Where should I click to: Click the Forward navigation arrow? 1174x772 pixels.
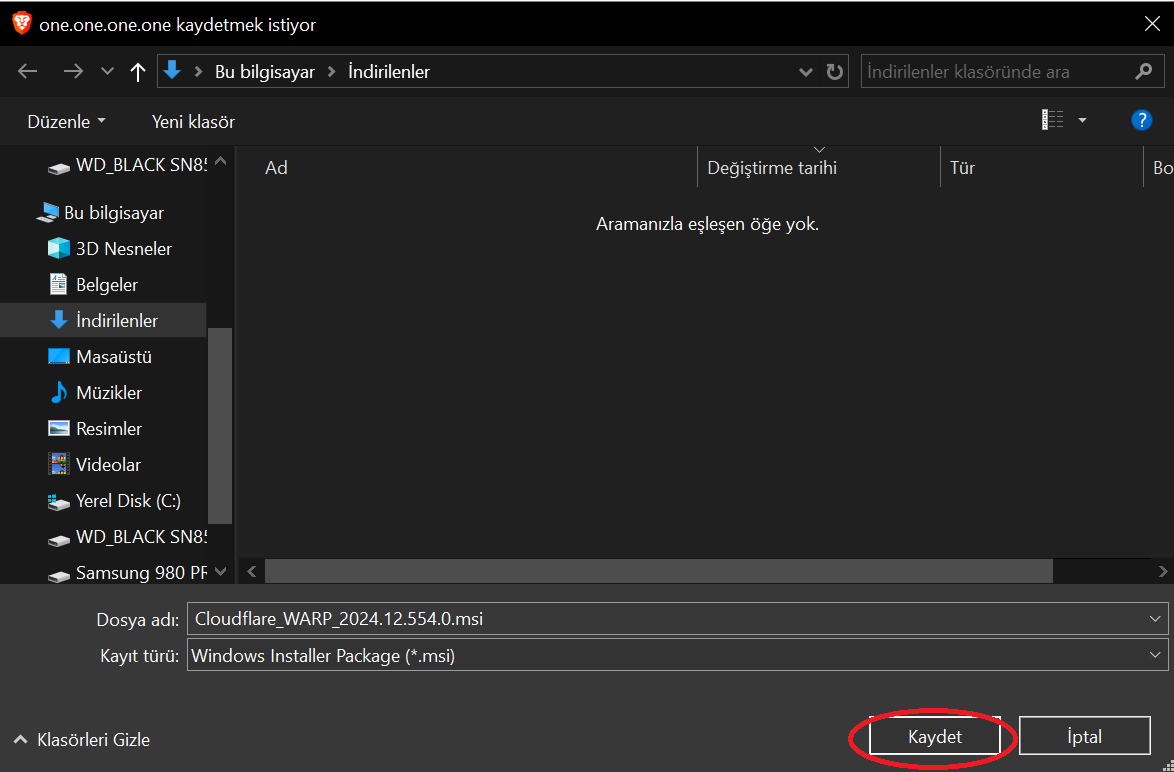73,72
